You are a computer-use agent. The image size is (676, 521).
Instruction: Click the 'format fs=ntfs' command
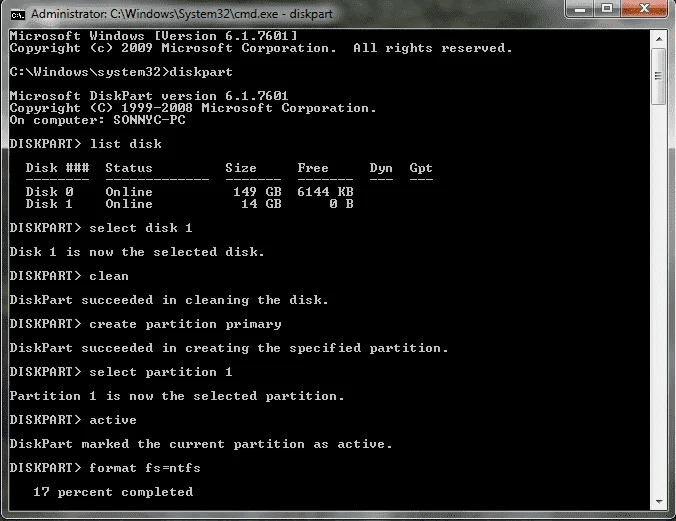click(x=145, y=468)
